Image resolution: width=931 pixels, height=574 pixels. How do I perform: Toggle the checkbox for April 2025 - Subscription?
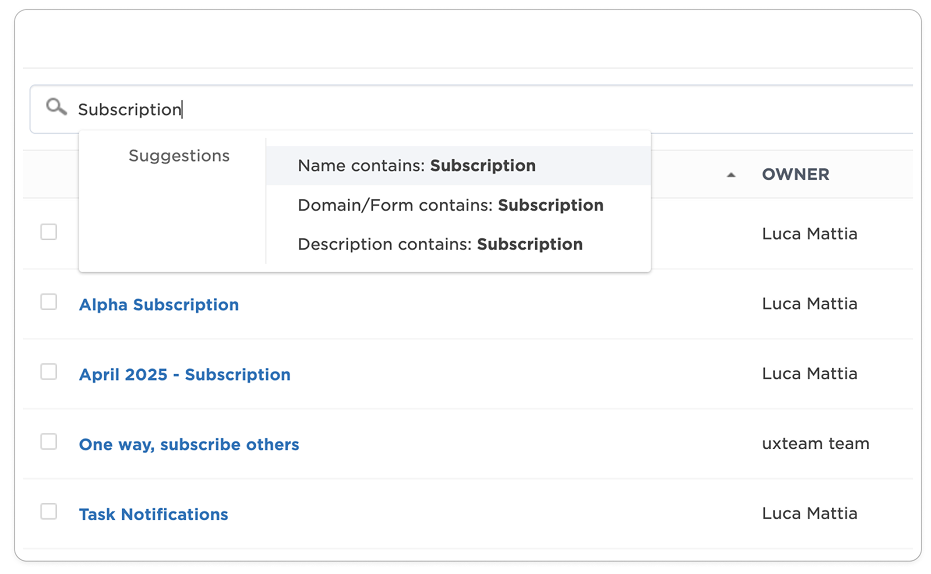tap(48, 372)
